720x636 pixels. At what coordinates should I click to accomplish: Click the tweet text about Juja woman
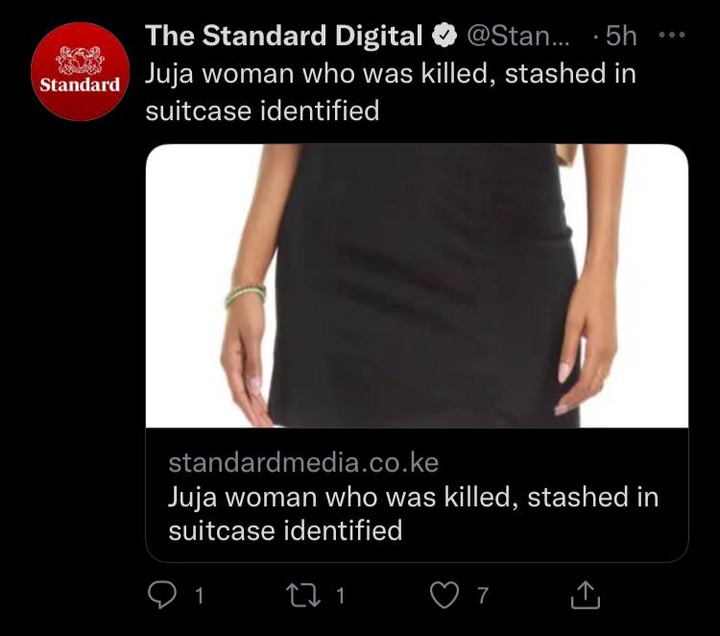[x=391, y=92]
